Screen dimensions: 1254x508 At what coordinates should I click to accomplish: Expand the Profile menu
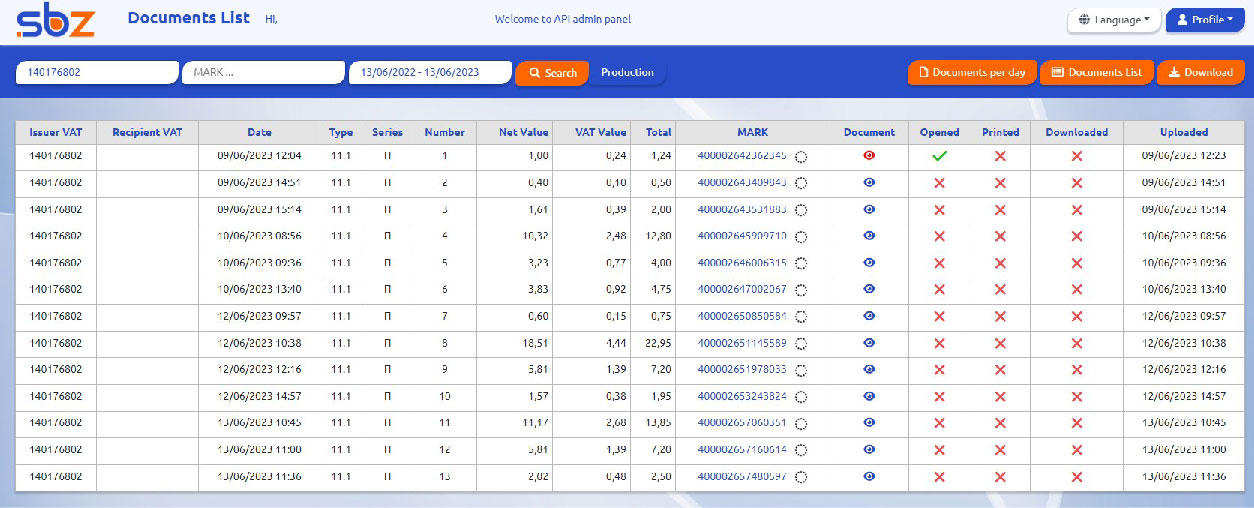(1205, 20)
